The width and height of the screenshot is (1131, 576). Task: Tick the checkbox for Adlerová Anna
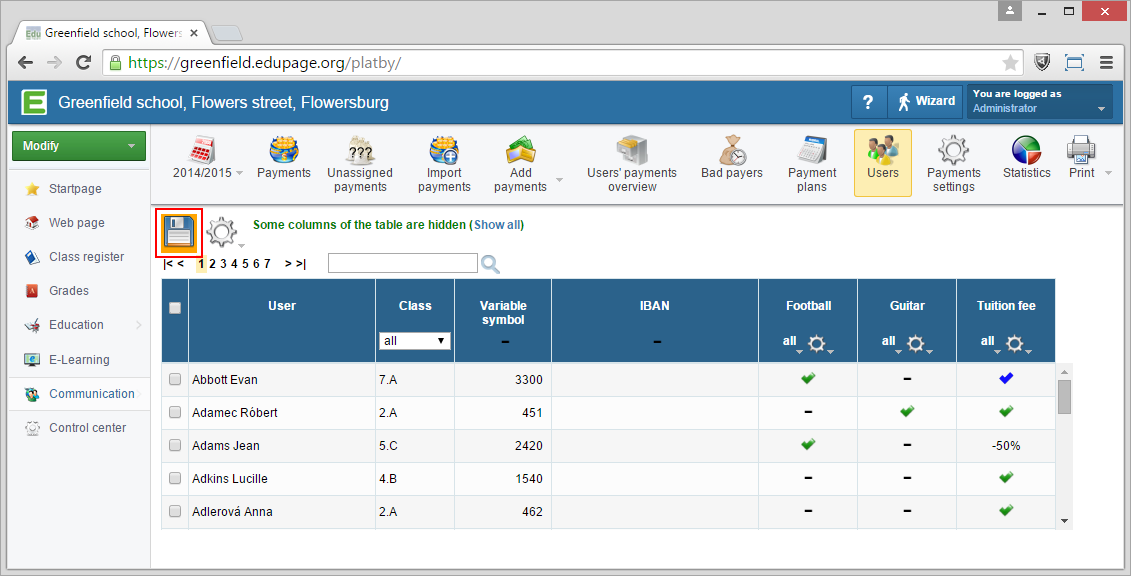click(175, 511)
